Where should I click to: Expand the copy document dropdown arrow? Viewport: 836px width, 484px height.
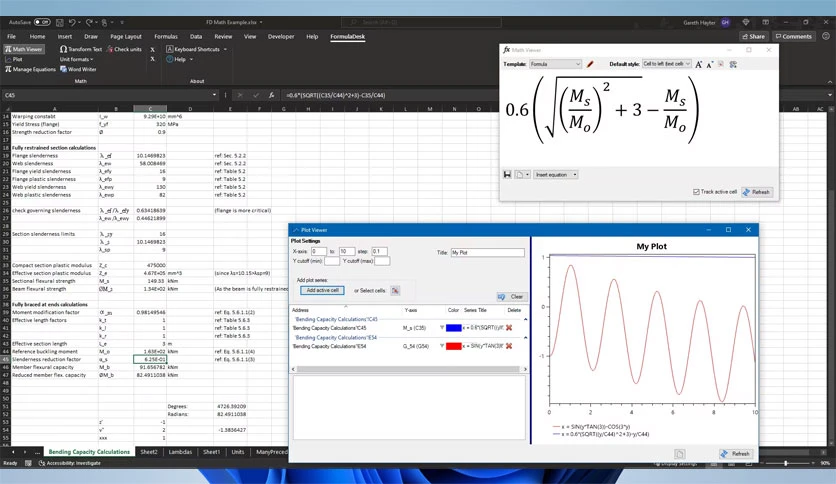(527, 174)
